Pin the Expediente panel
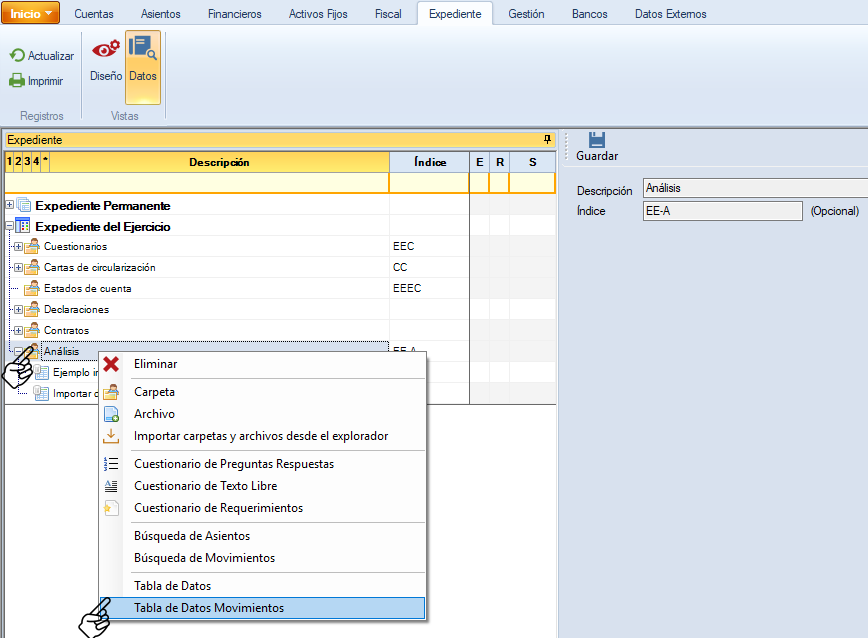This screenshot has width=868, height=638. pos(547,140)
